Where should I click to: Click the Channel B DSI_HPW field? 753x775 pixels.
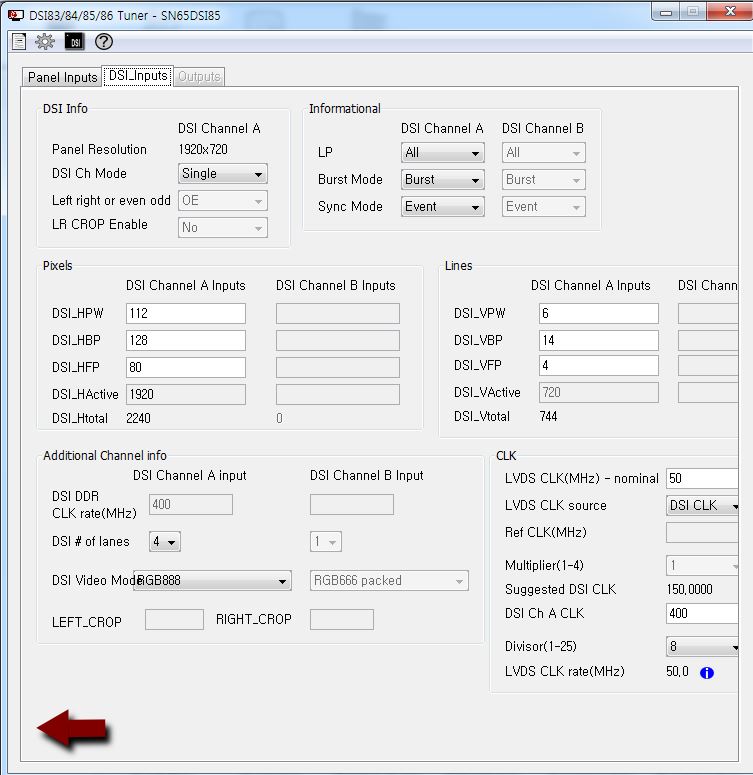338,313
